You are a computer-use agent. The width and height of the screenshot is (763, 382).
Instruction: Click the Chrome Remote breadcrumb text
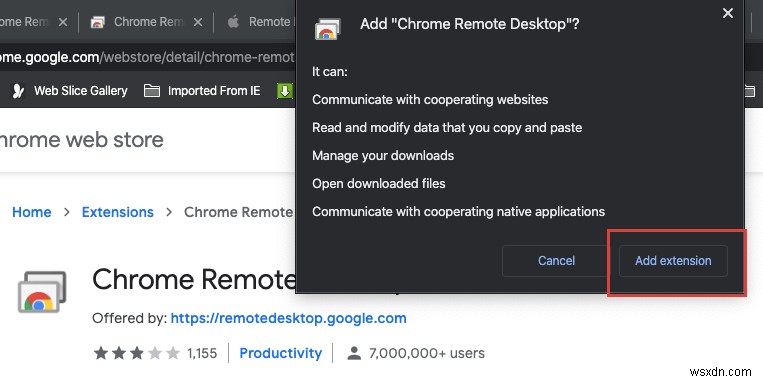[x=238, y=212]
